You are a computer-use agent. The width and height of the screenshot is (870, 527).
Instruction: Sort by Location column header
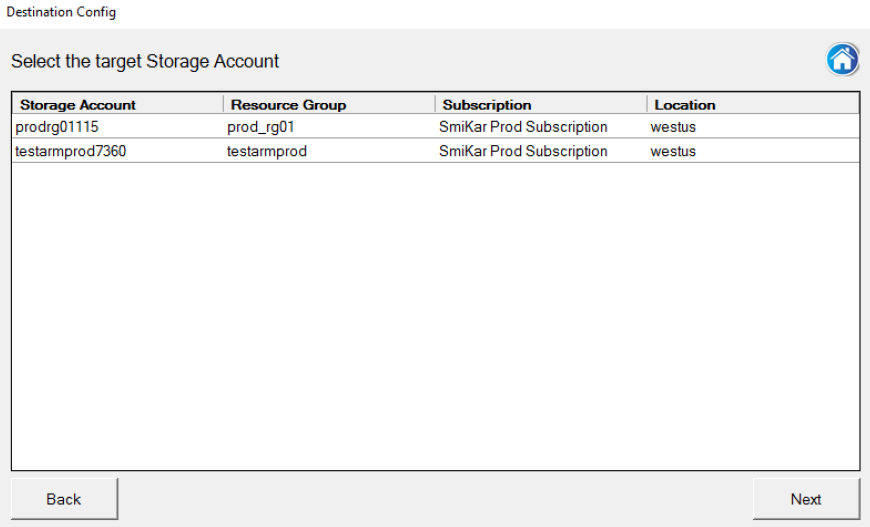tap(753, 104)
